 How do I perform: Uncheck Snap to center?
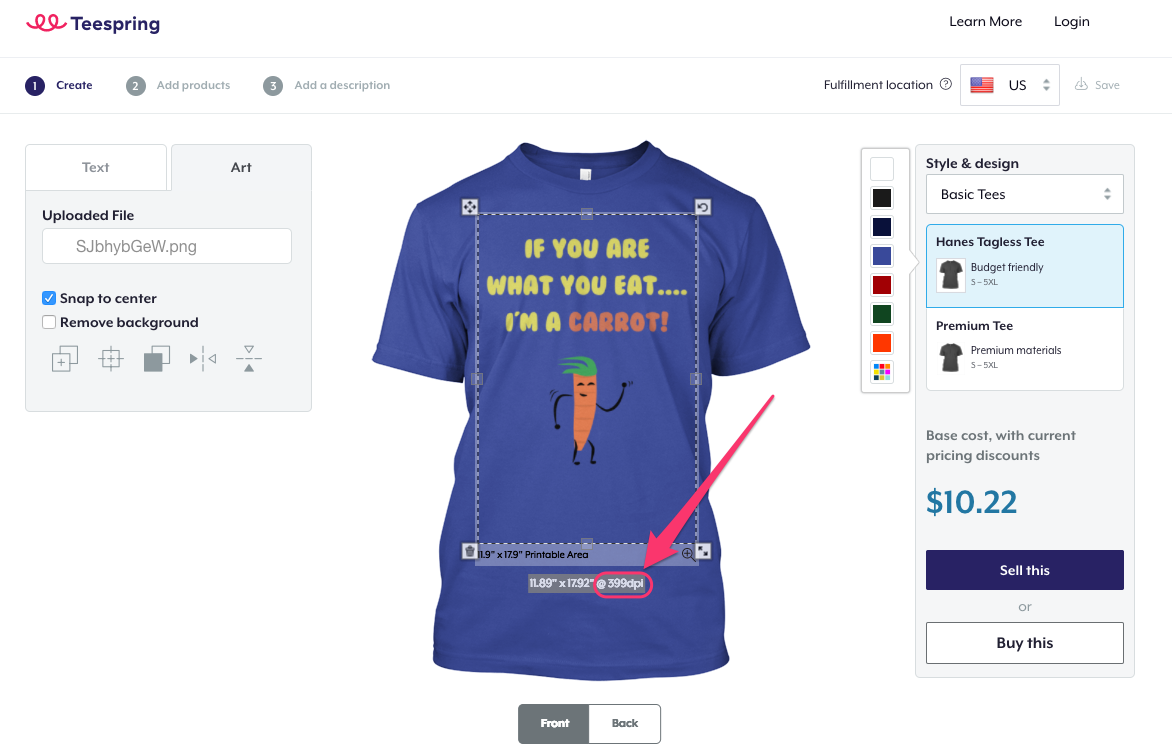[x=49, y=298]
